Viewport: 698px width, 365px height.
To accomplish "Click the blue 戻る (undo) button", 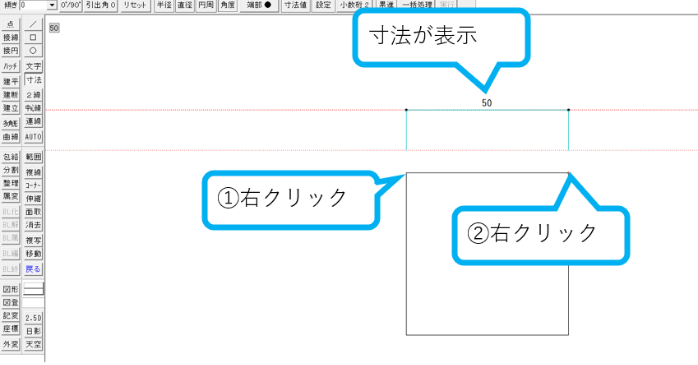I will click(33, 269).
